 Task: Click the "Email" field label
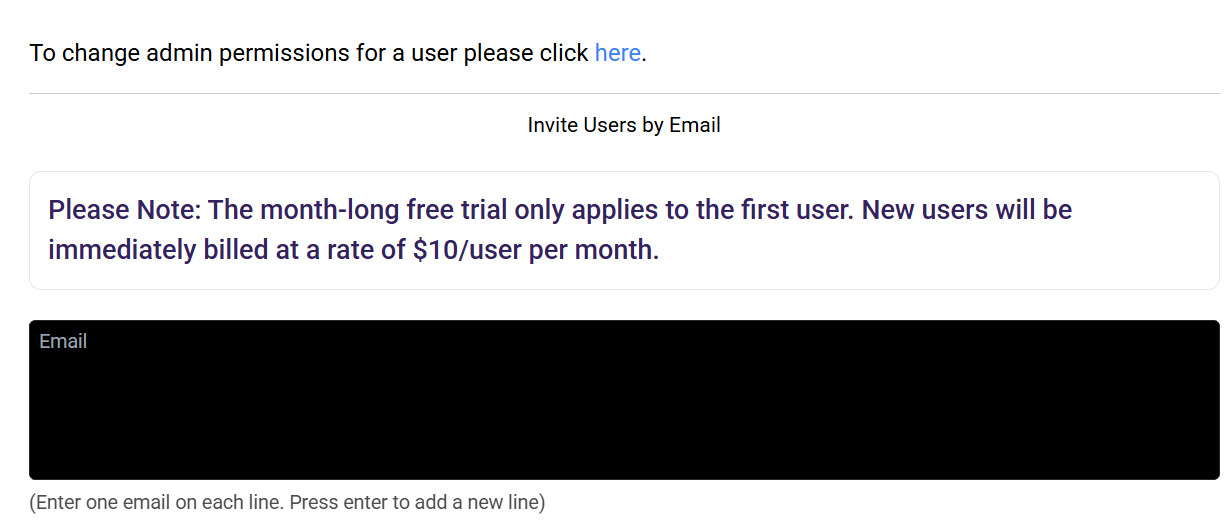pos(63,342)
